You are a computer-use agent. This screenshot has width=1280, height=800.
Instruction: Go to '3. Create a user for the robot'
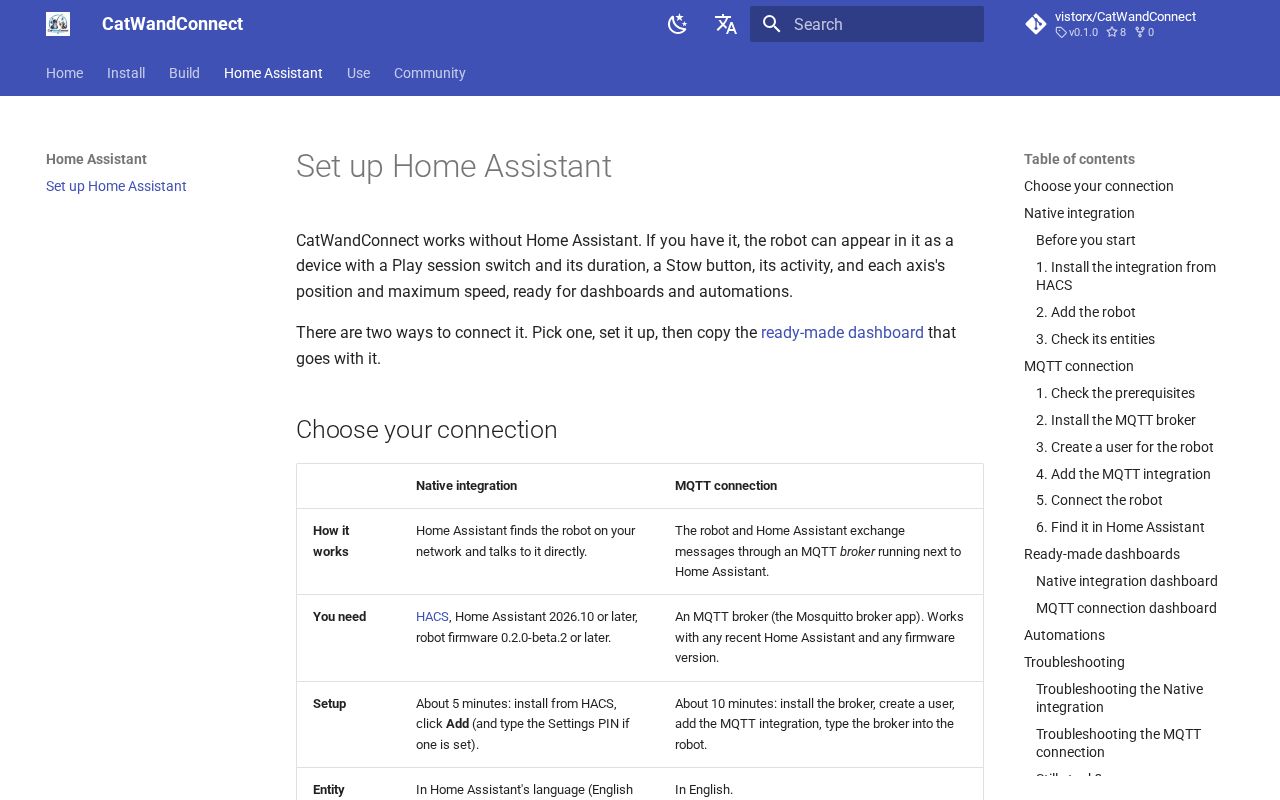[x=1125, y=447]
